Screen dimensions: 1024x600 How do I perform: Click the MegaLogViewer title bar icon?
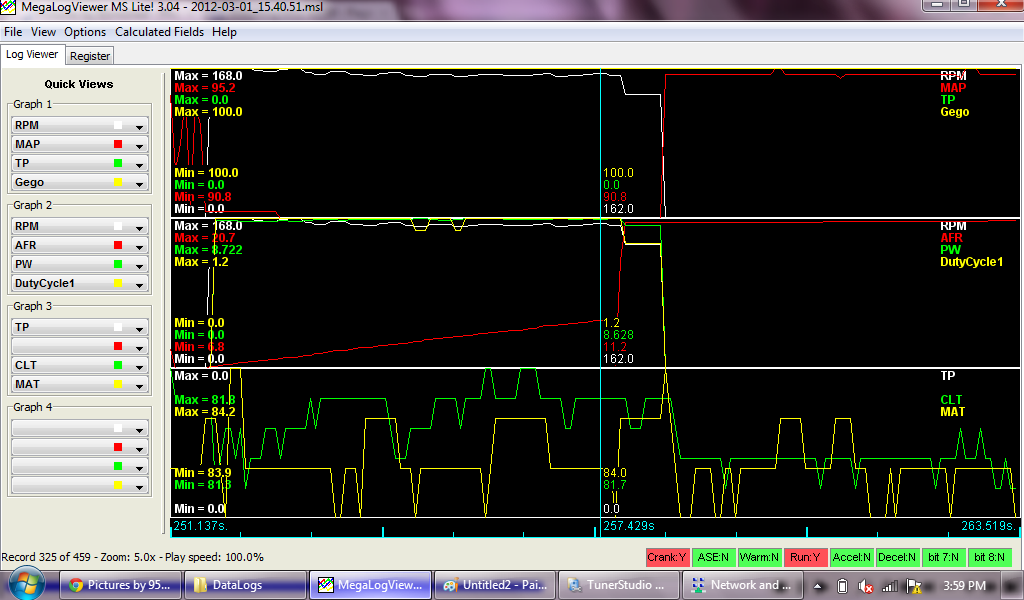click(7, 7)
